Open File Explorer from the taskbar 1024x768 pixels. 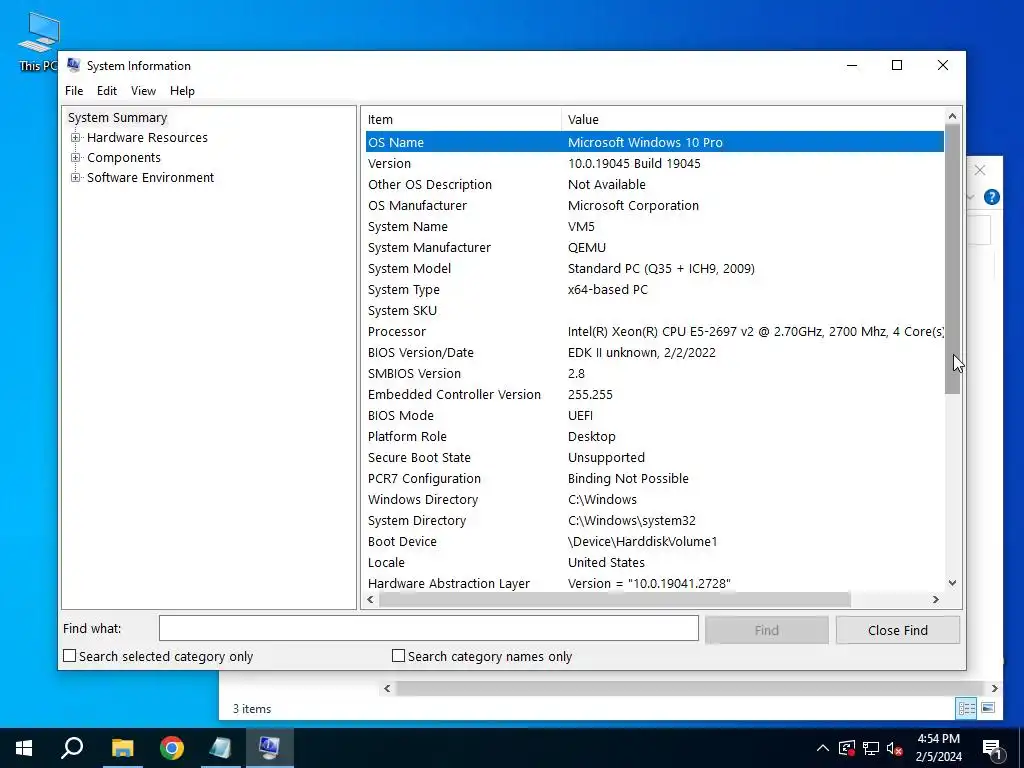[122, 748]
